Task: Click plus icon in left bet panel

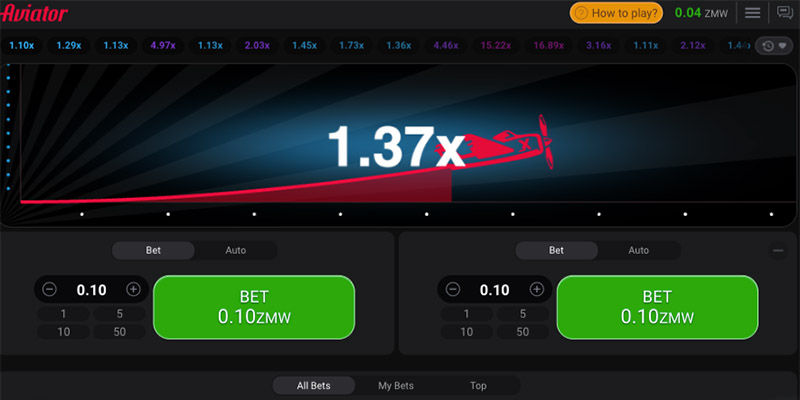Action: [133, 289]
